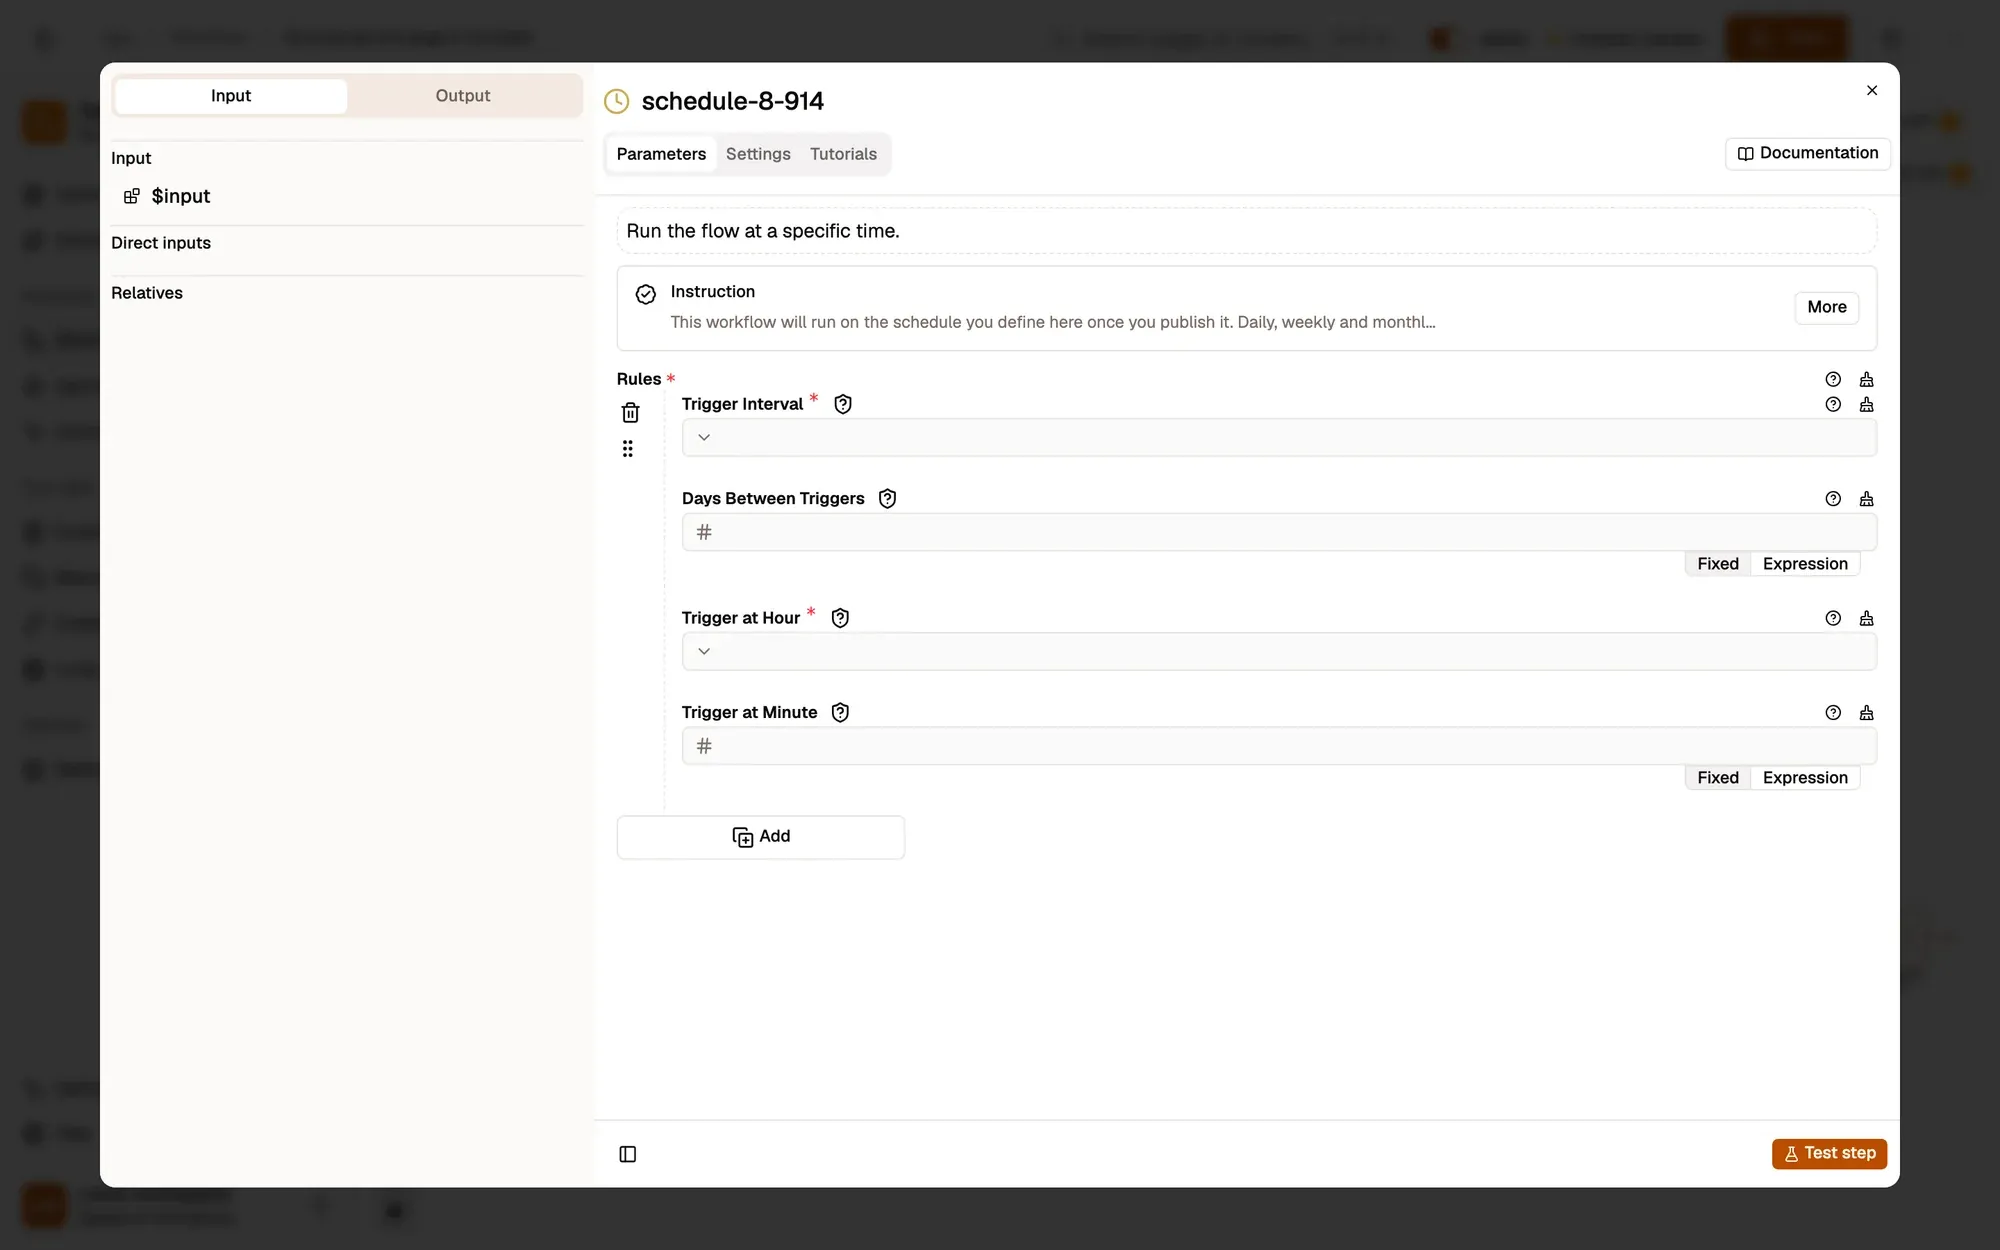Screen dimensions: 2000x1250
Task: Click the $input variable icon
Action: click(x=131, y=196)
